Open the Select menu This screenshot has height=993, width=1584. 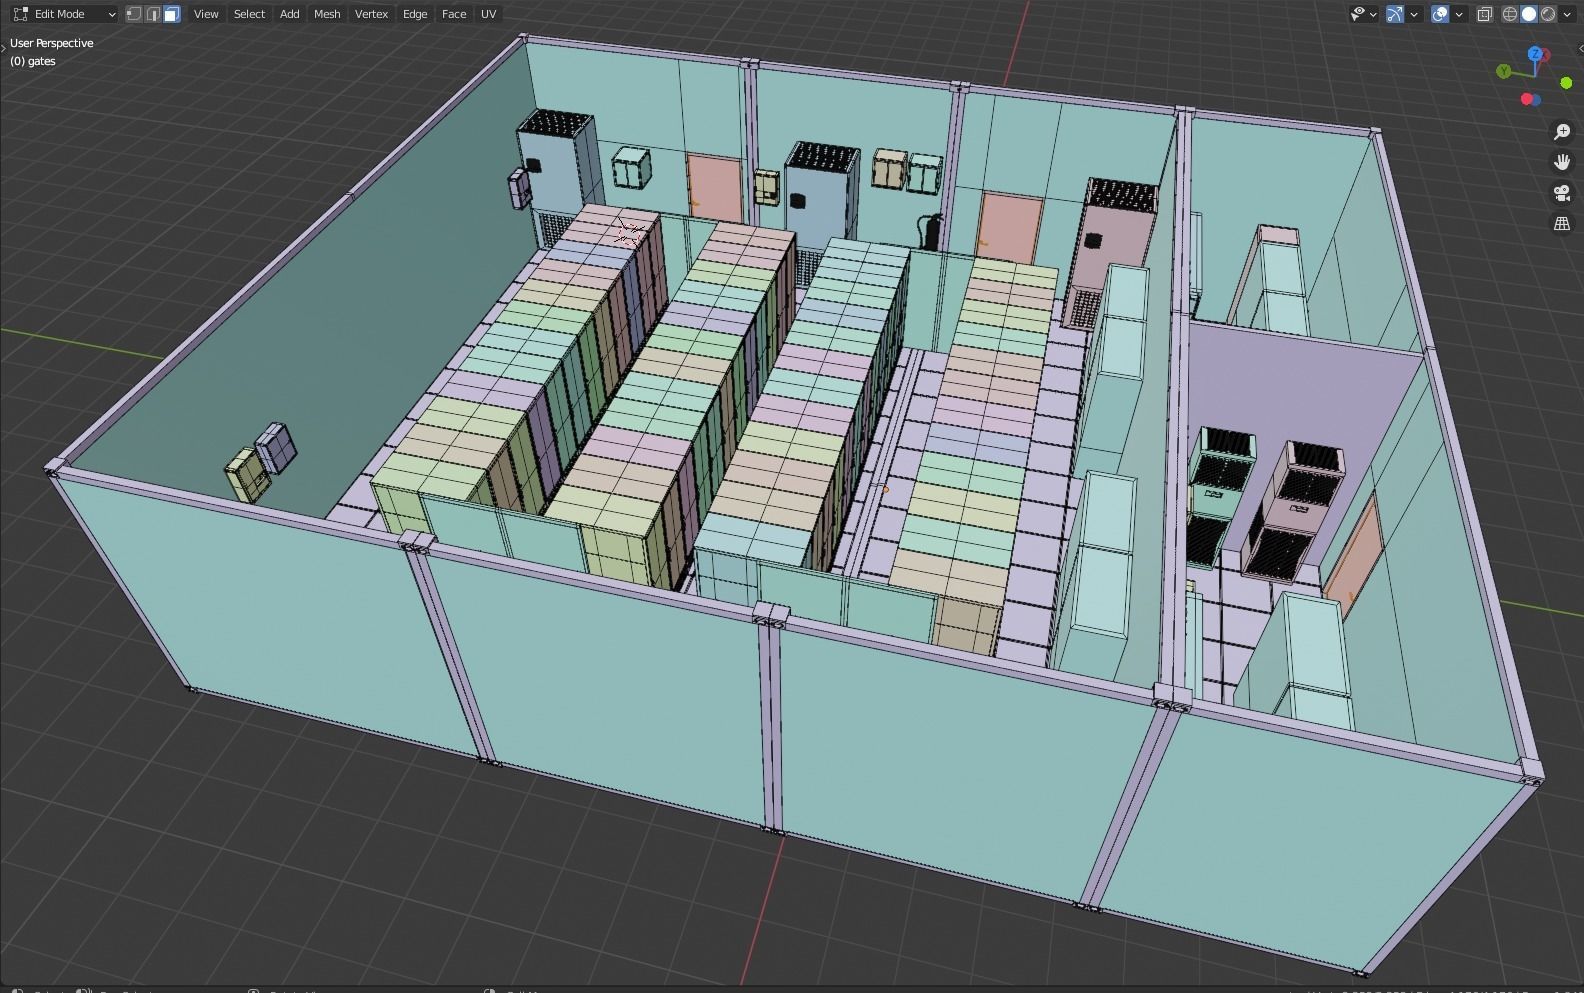250,14
